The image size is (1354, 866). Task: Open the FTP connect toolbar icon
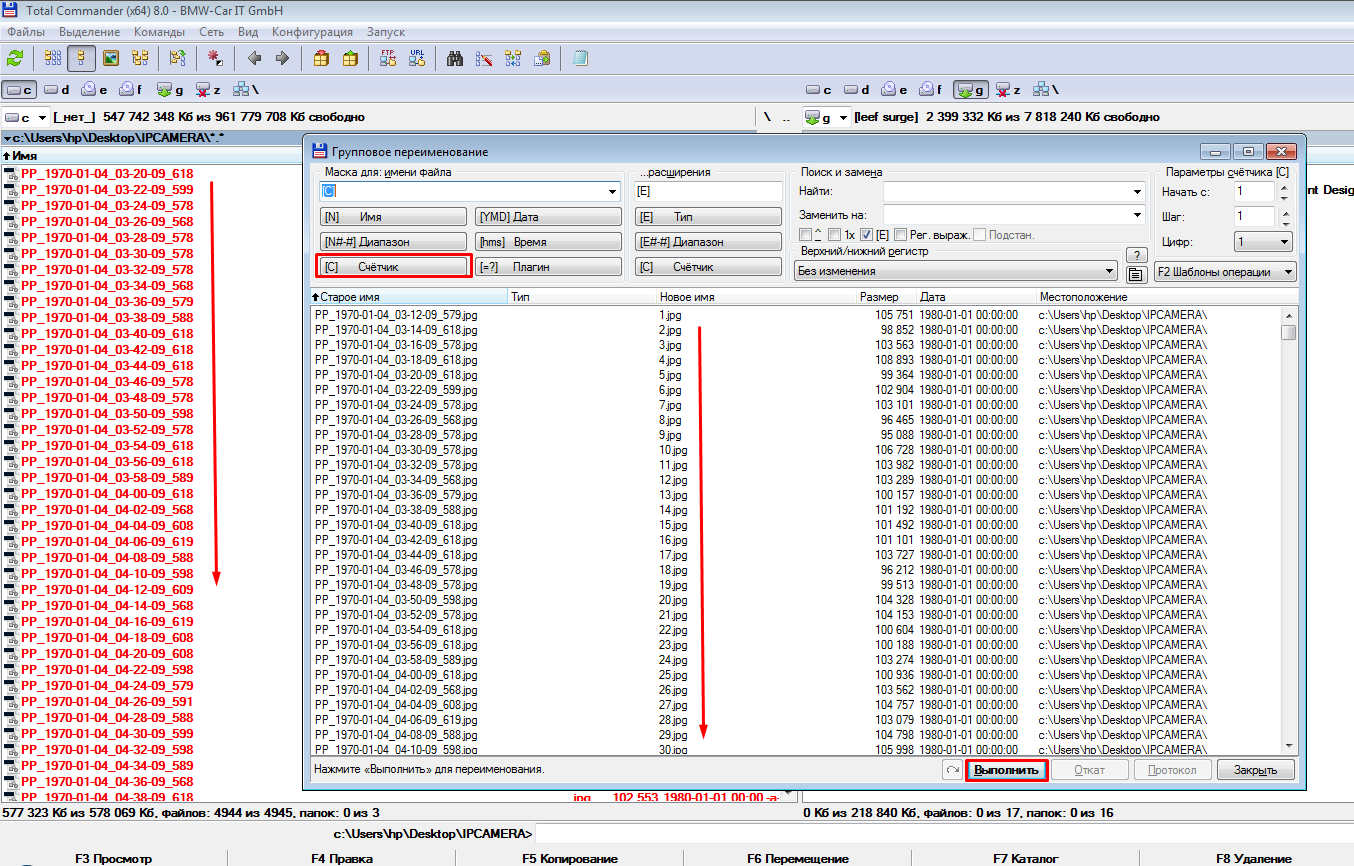388,58
